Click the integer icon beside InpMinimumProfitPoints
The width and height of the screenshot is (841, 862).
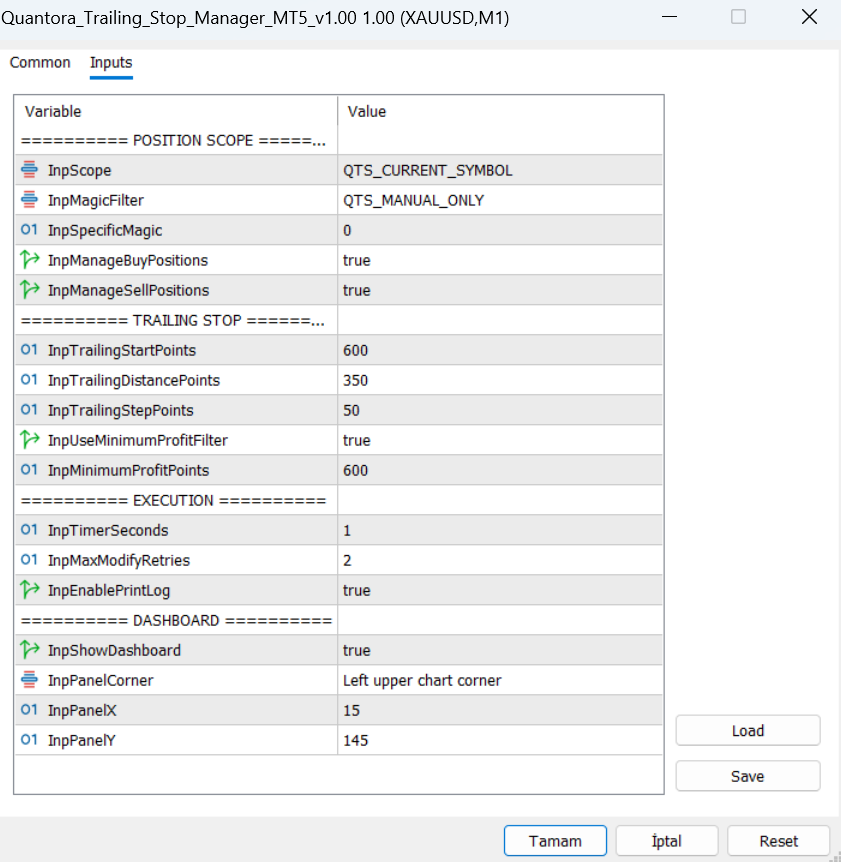click(29, 469)
